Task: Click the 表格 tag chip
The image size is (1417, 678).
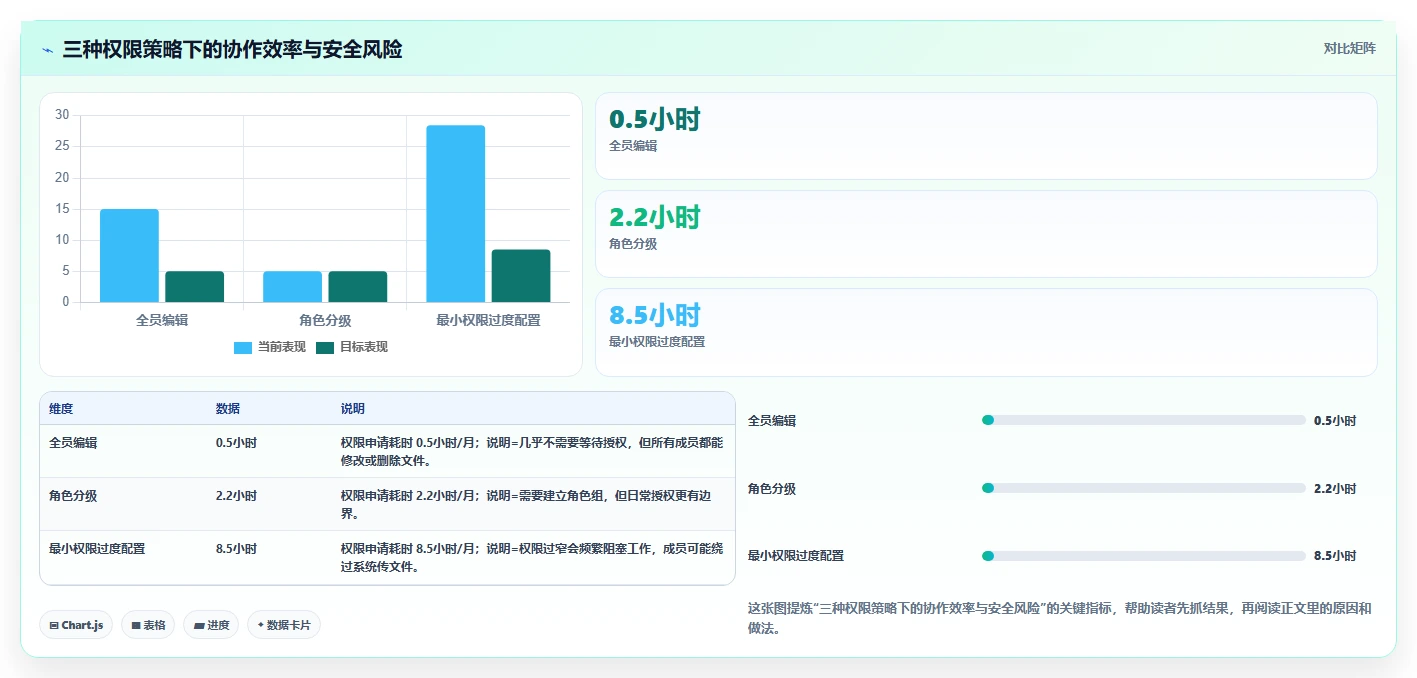Action: [x=148, y=625]
